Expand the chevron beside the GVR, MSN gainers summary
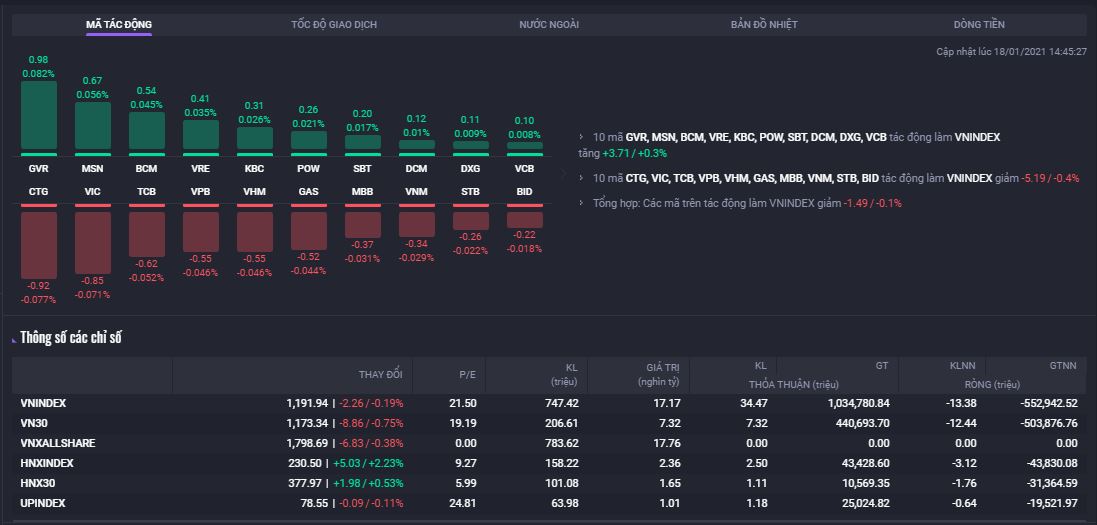The width and height of the screenshot is (1097, 525). [x=582, y=137]
